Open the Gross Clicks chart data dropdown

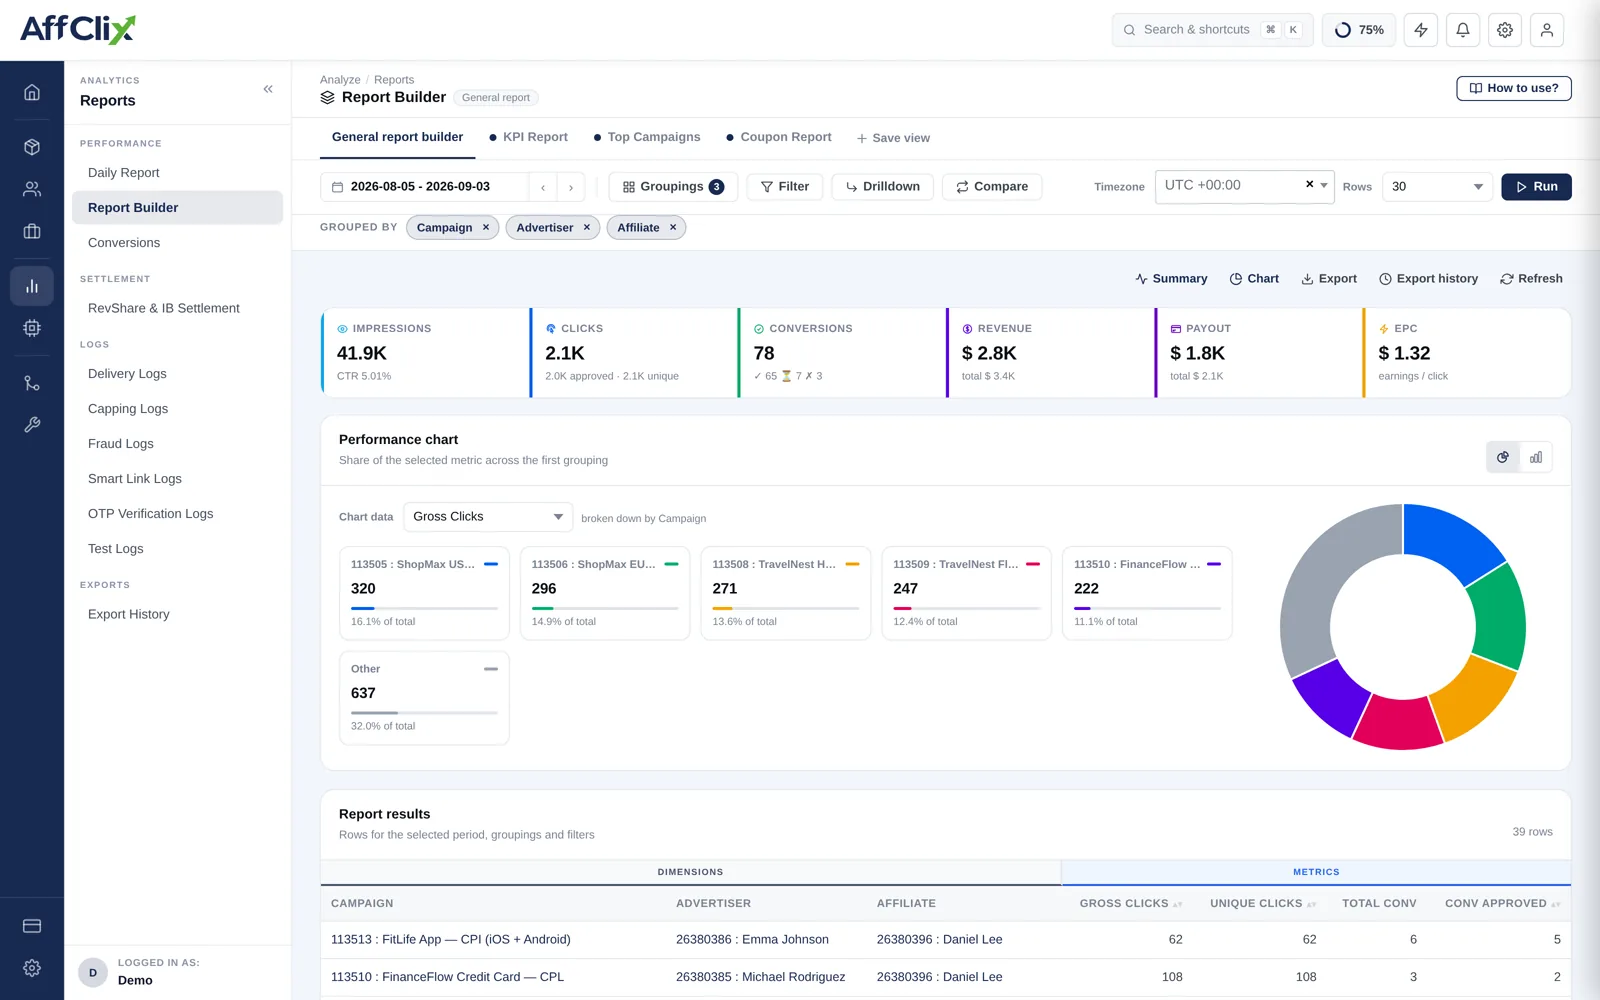pyautogui.click(x=488, y=517)
